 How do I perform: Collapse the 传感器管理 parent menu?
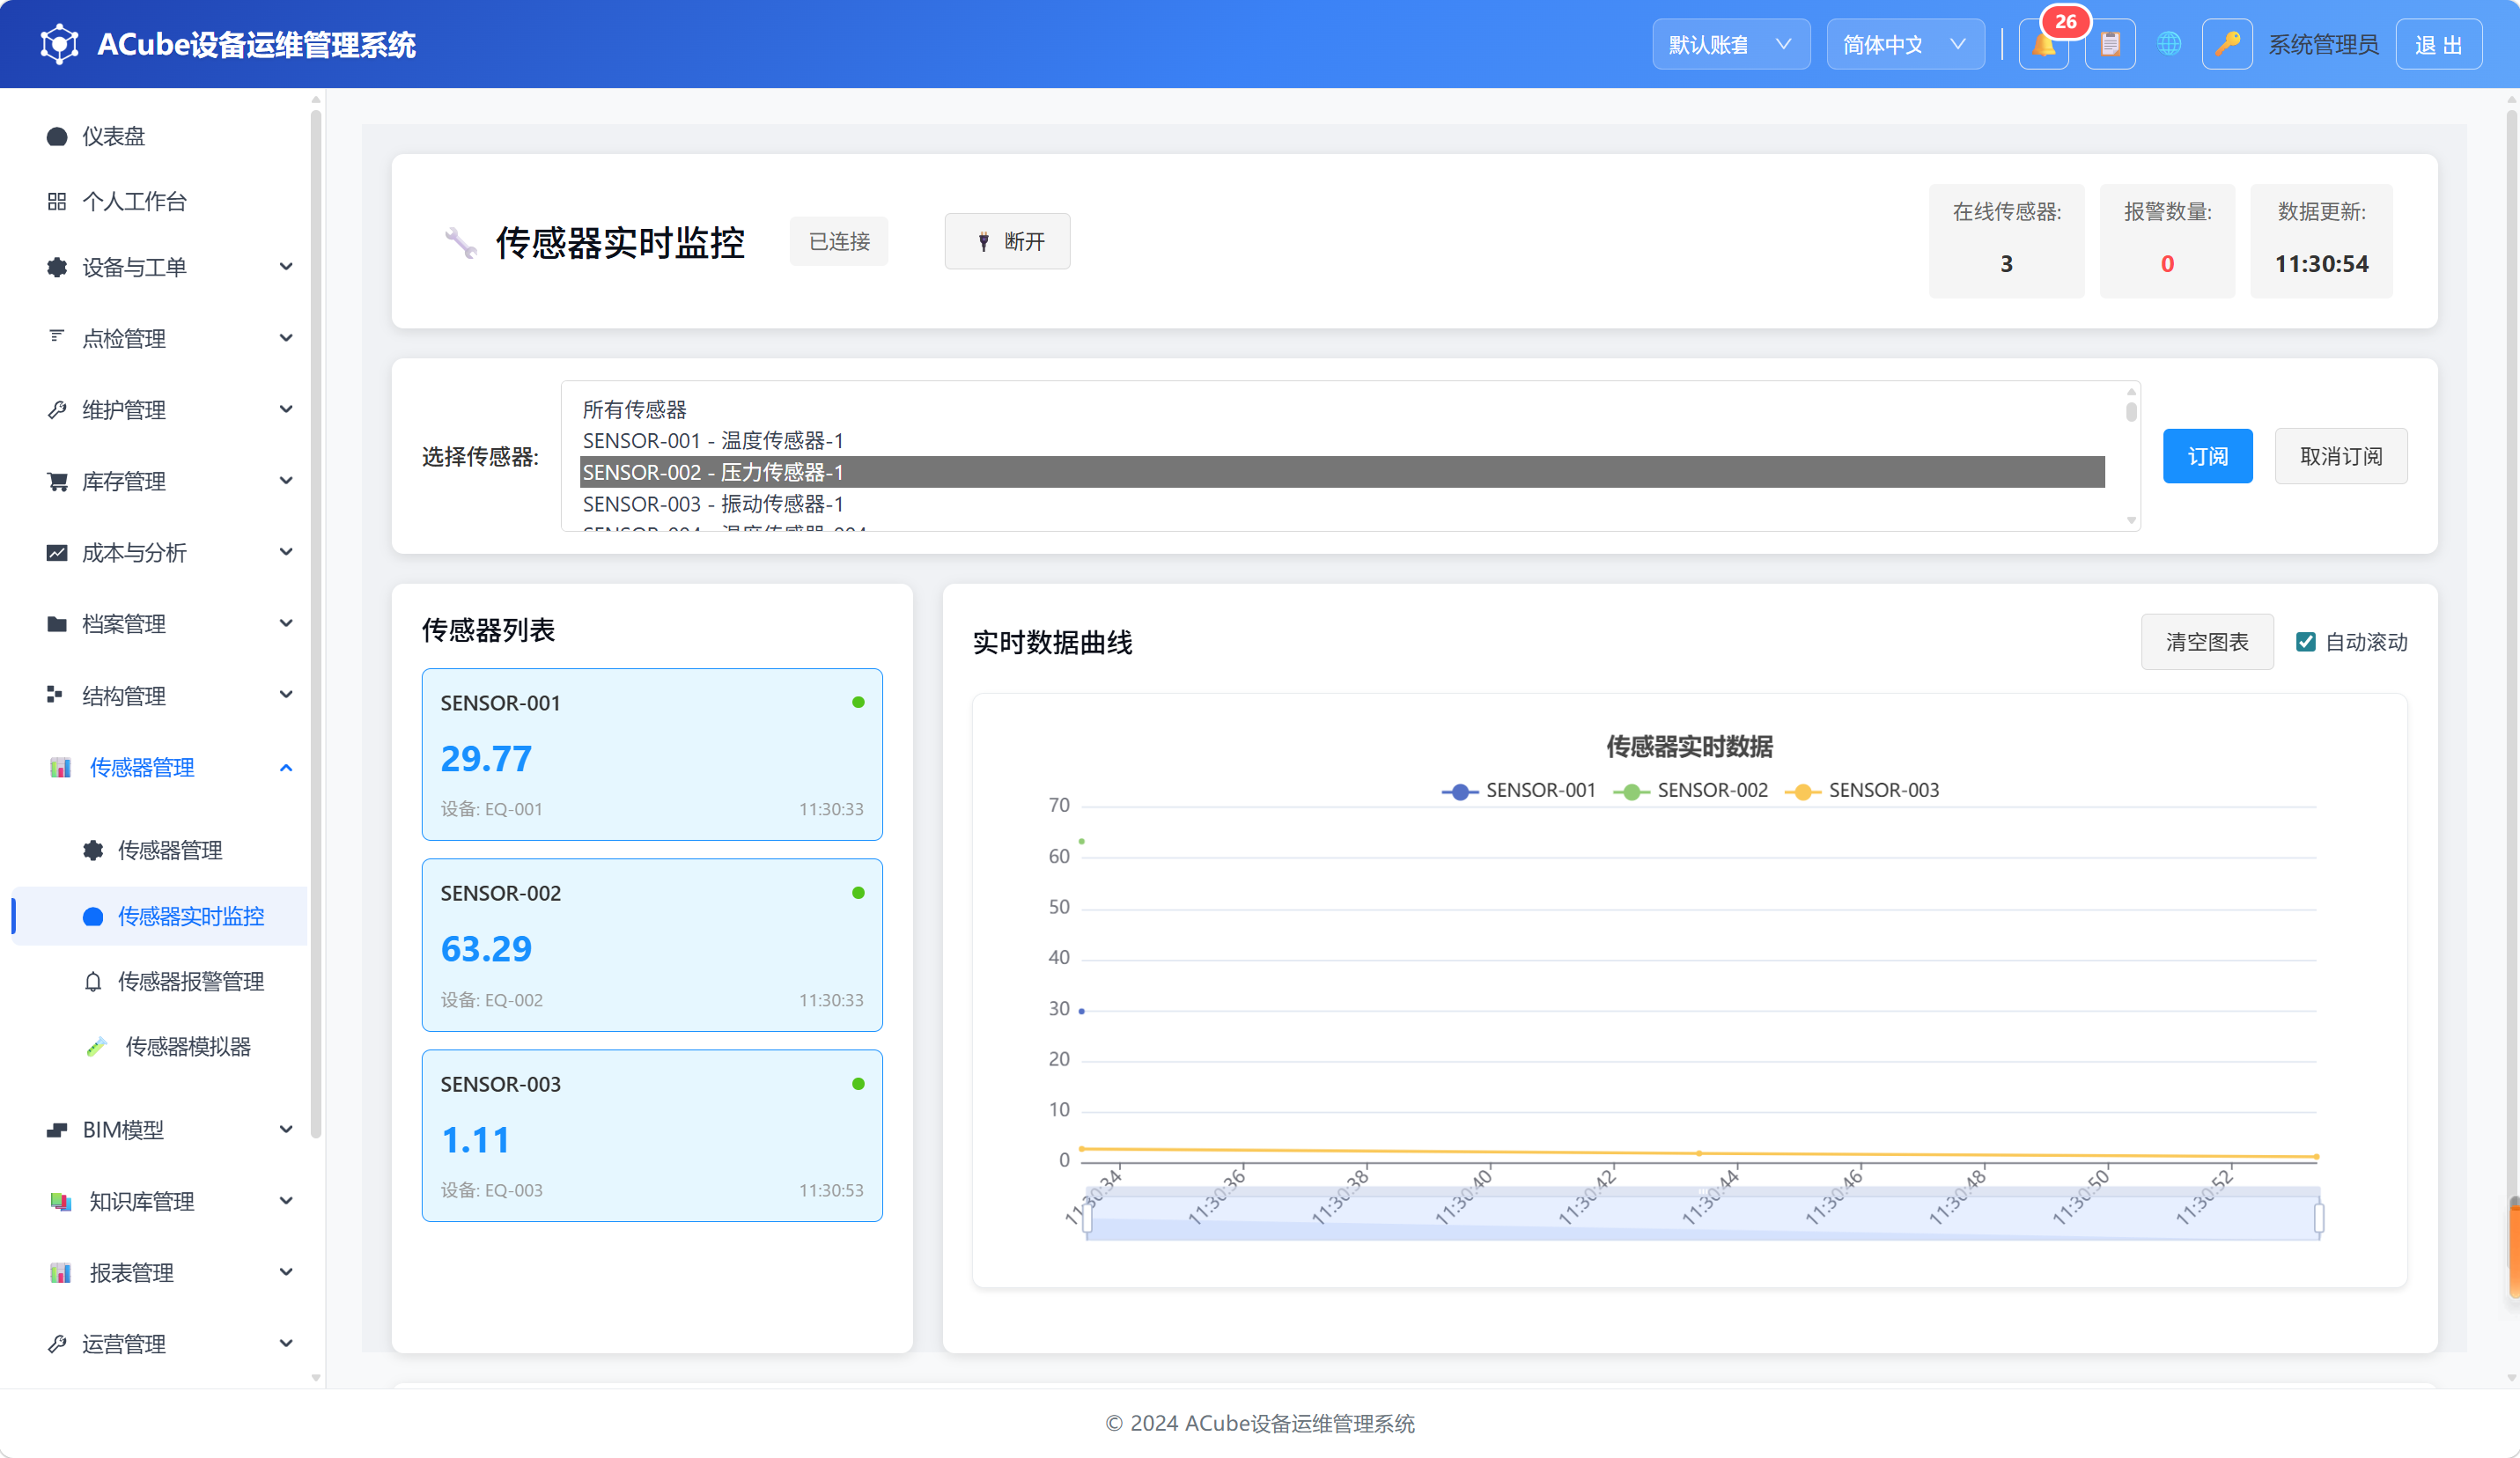[x=160, y=767]
